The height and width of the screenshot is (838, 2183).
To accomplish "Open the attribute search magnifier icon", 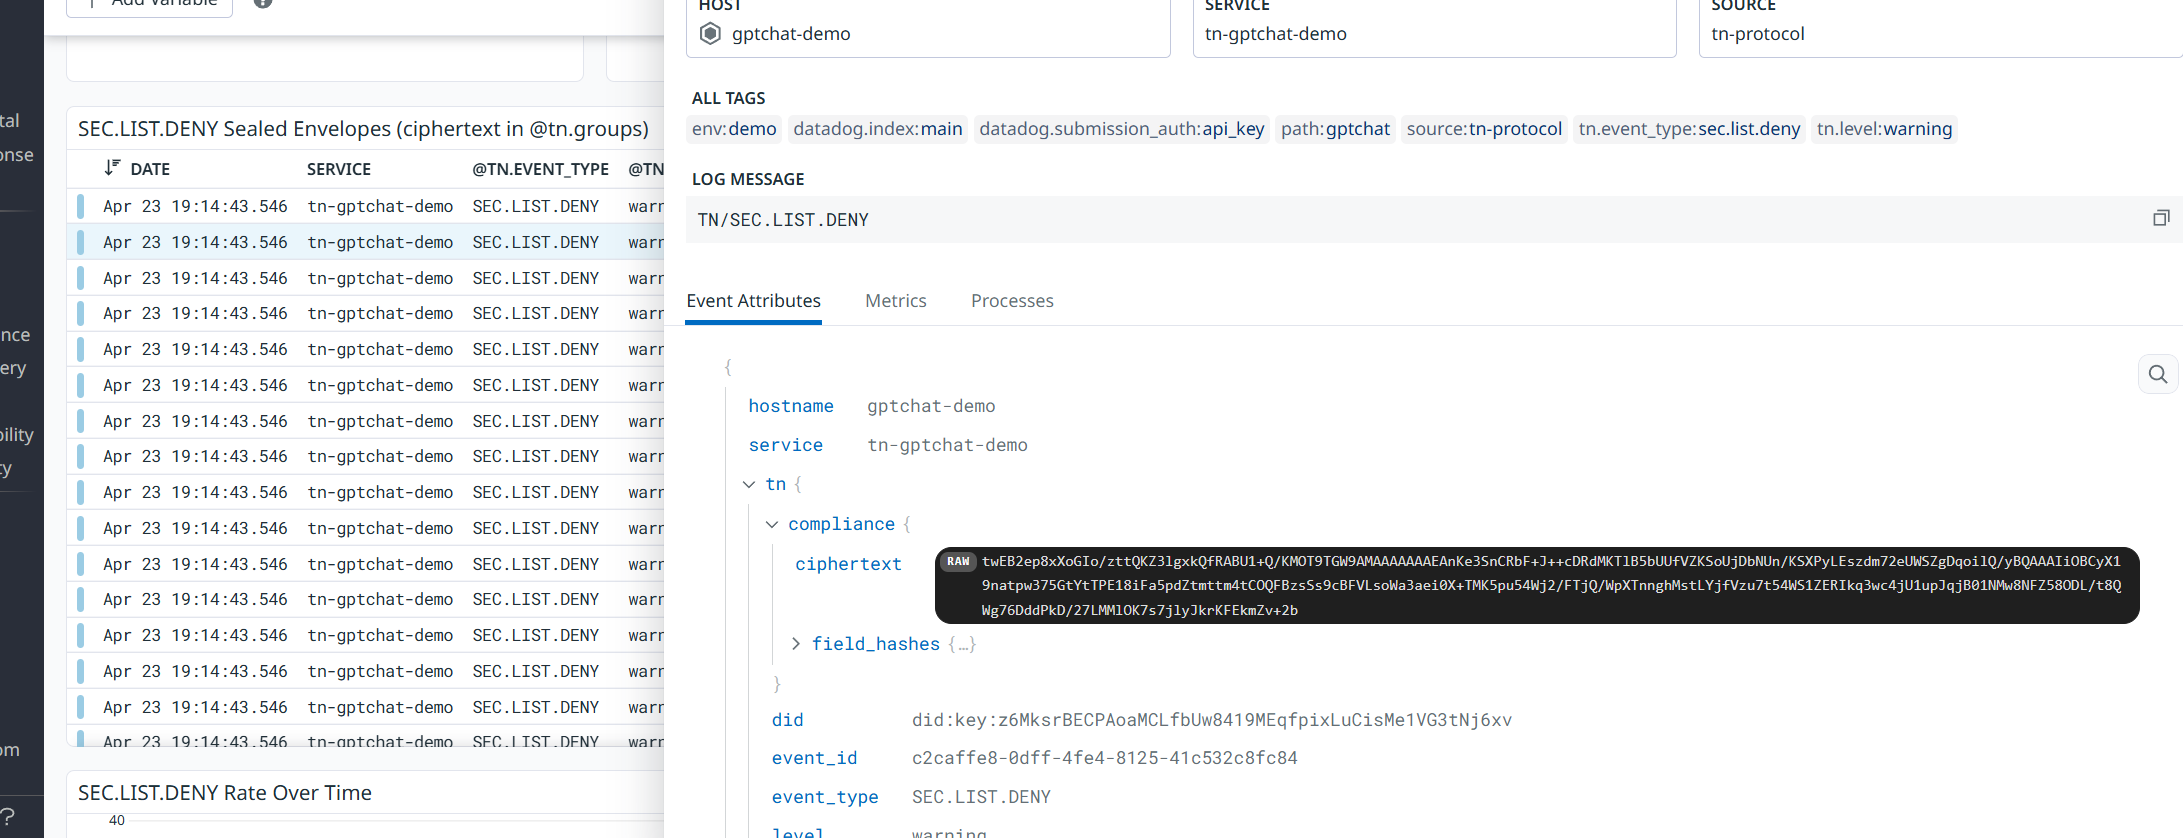I will (2158, 374).
